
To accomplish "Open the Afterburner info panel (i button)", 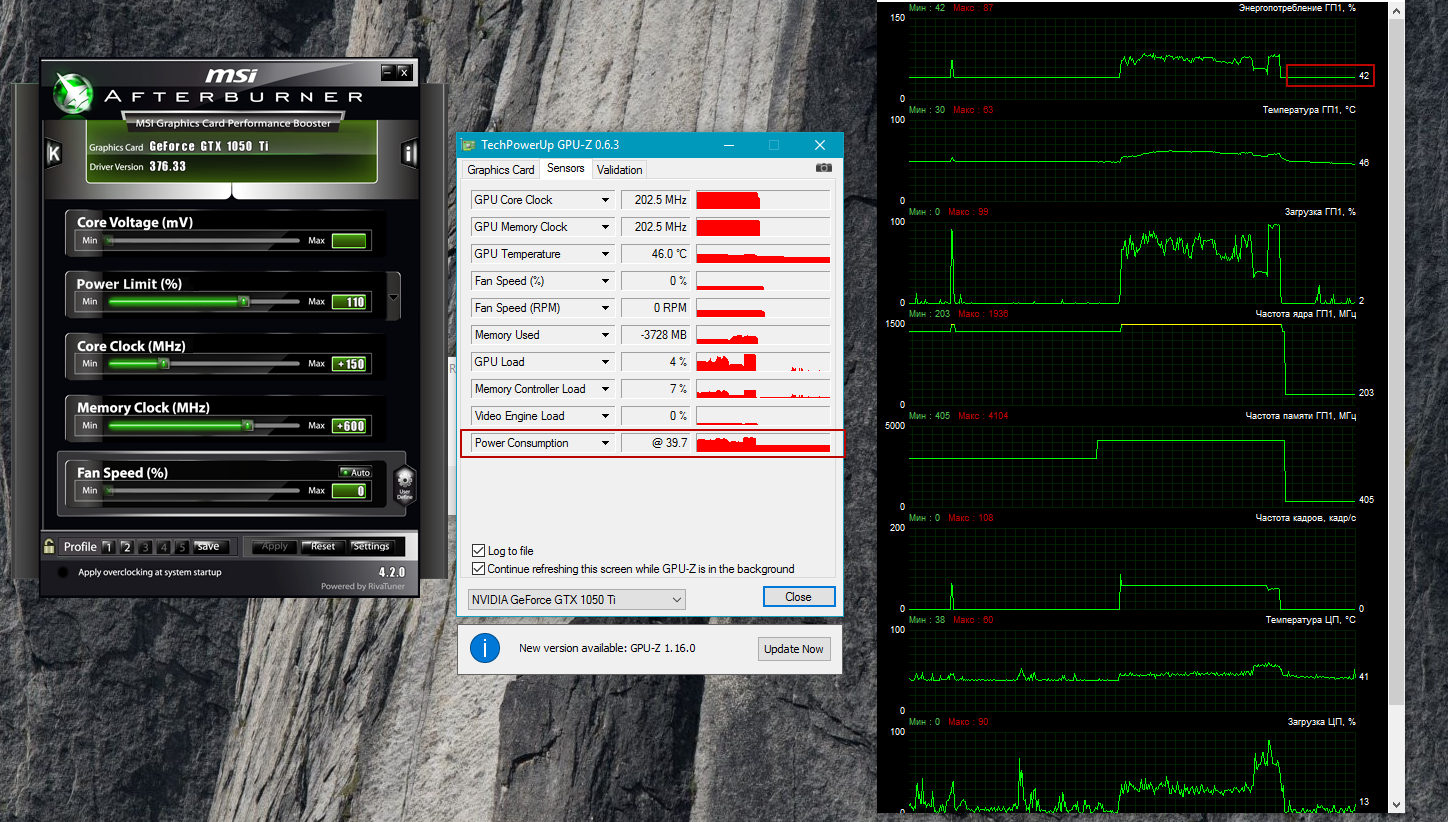I will tap(409, 153).
